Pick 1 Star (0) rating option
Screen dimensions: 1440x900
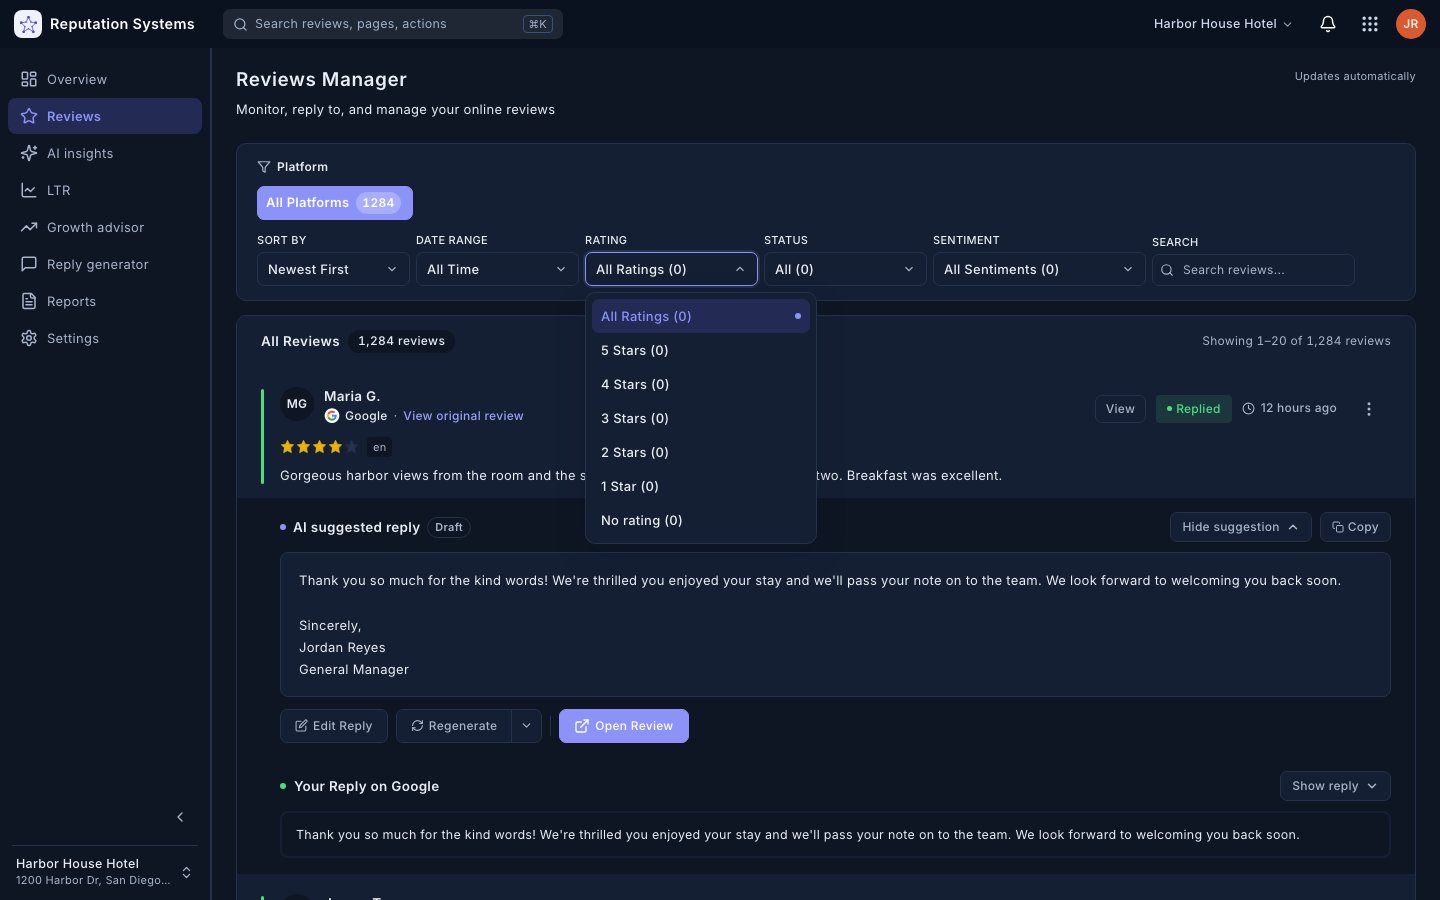click(x=701, y=486)
